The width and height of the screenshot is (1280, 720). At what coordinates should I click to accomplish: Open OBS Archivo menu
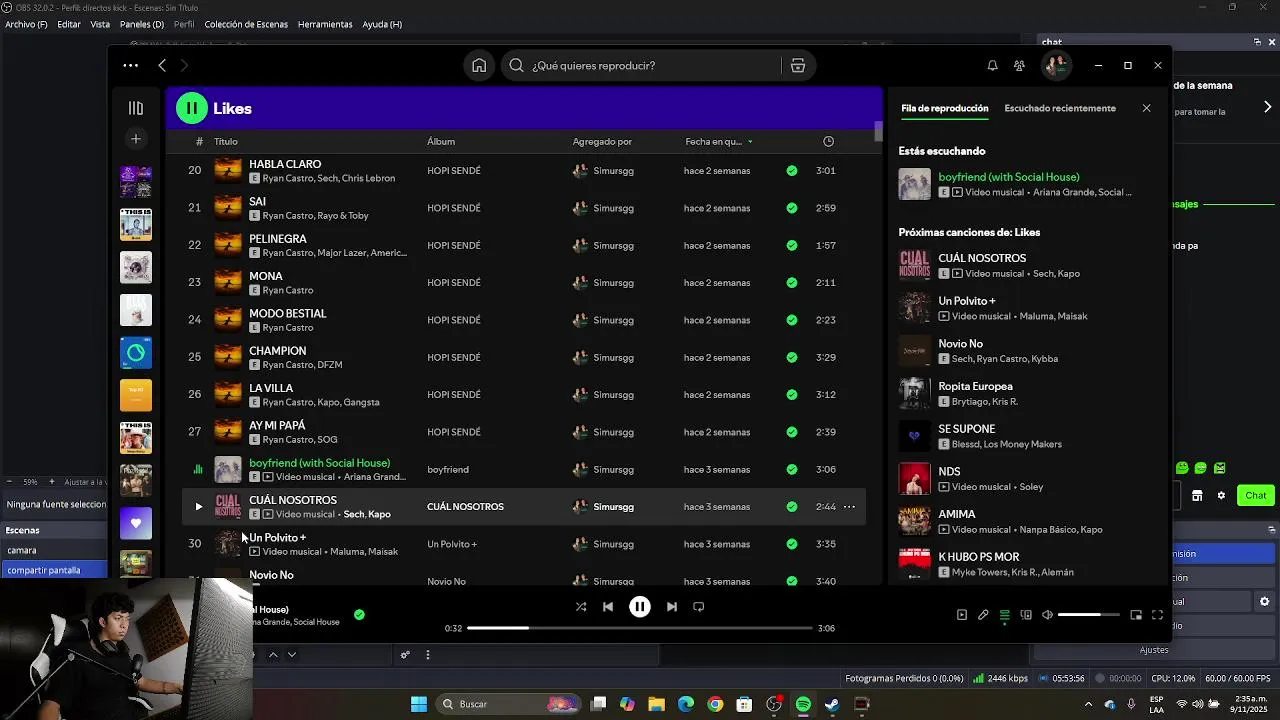pyautogui.click(x=26, y=24)
